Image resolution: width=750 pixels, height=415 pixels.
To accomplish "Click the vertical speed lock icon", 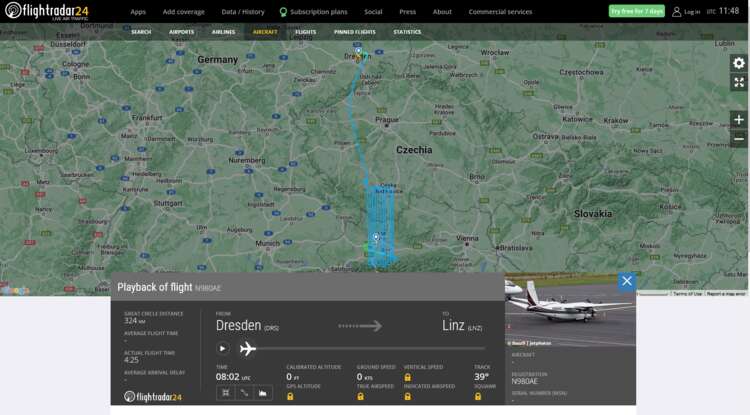I will point(408,377).
